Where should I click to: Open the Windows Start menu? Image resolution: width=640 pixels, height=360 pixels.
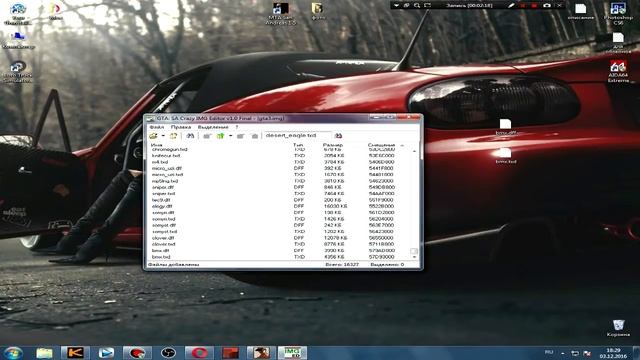[13, 353]
